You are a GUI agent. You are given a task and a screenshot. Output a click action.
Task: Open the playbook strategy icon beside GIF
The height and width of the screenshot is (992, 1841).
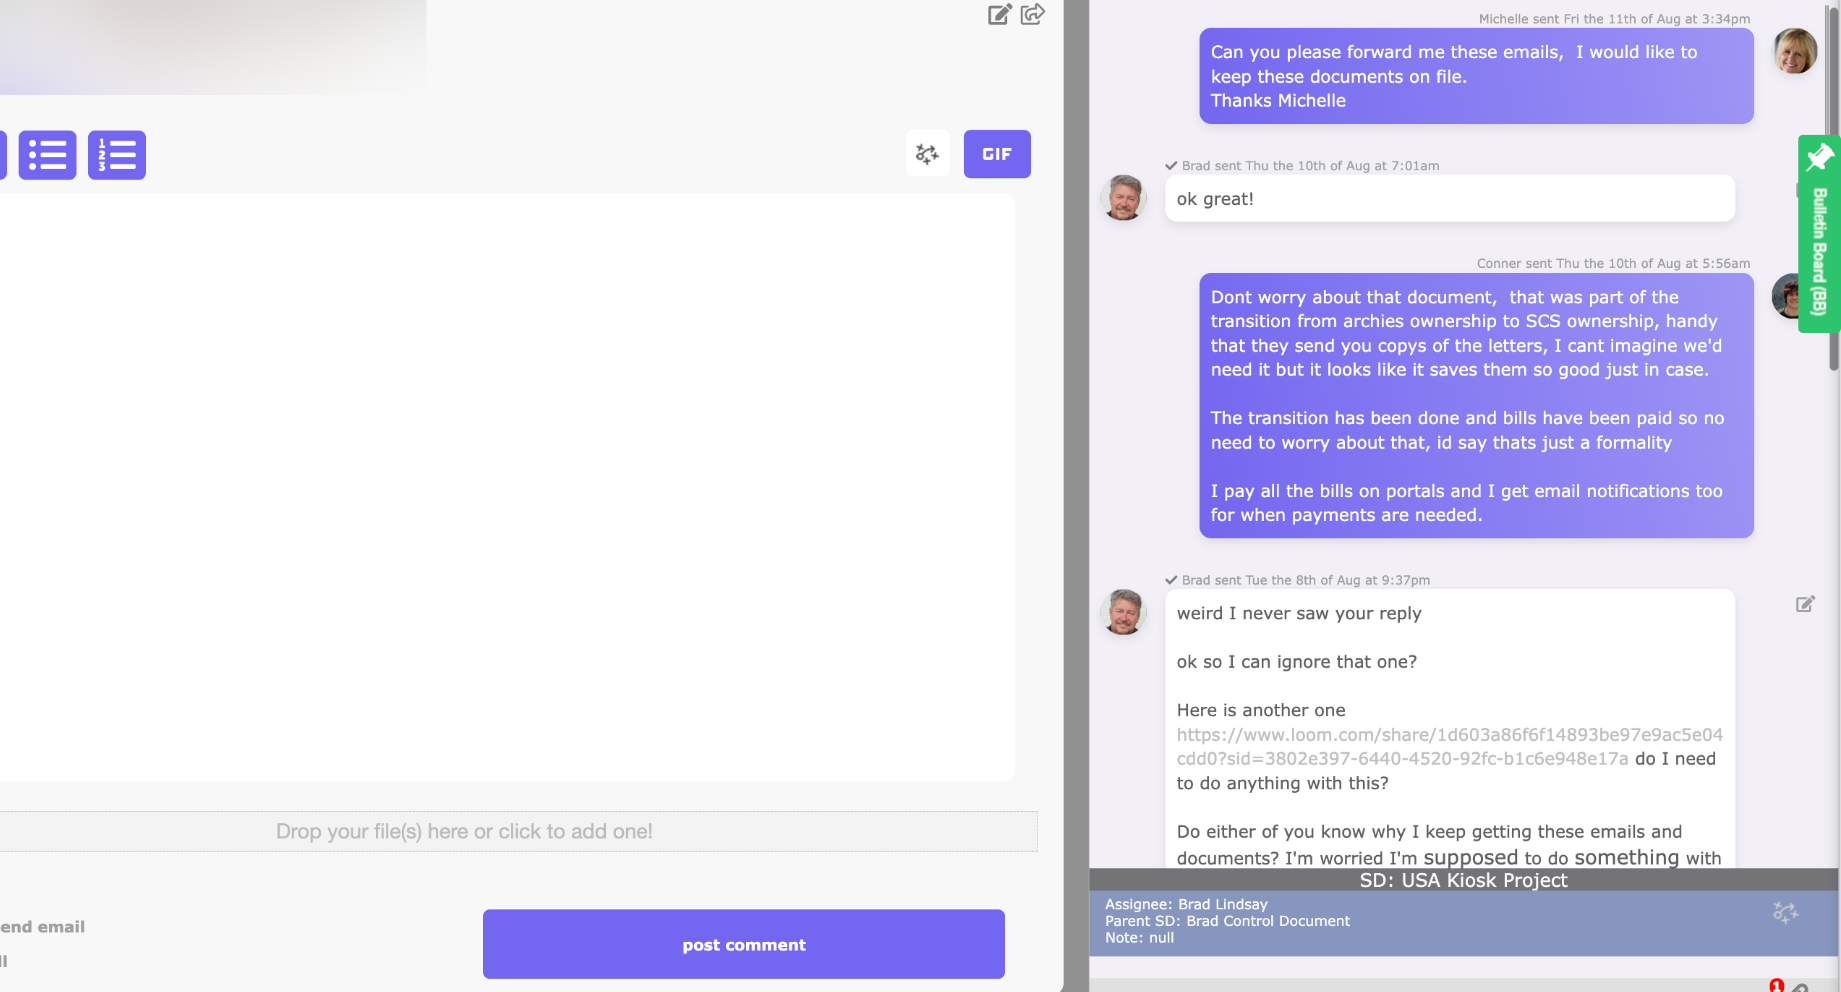tap(928, 154)
